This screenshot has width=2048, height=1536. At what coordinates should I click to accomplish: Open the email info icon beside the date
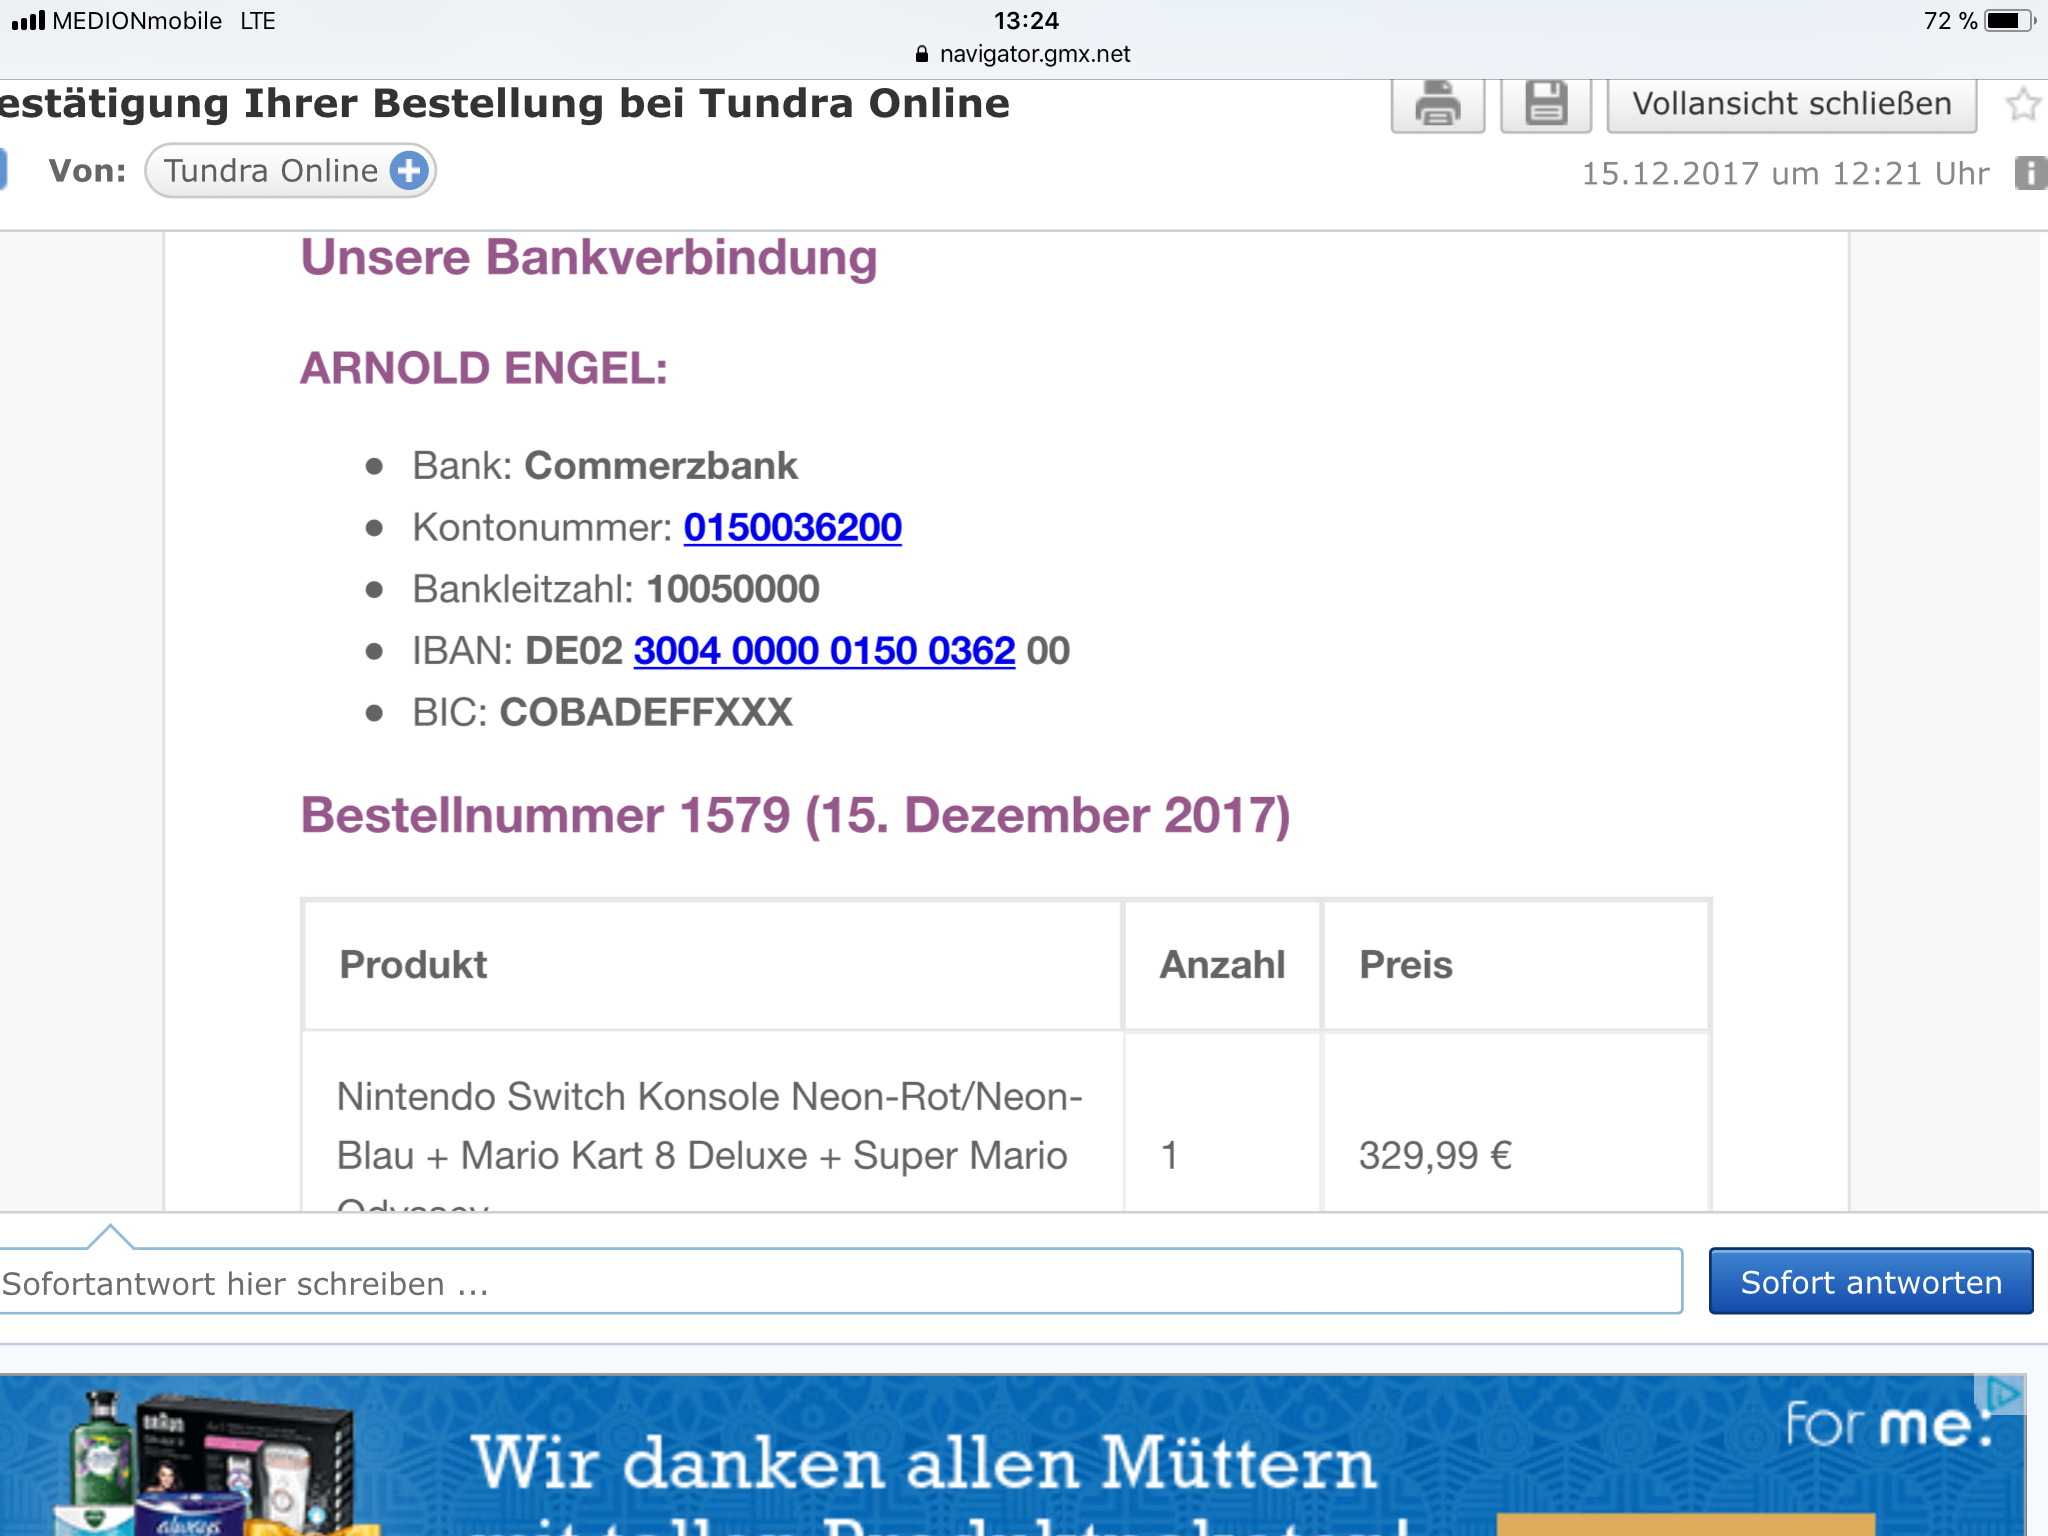[2030, 173]
